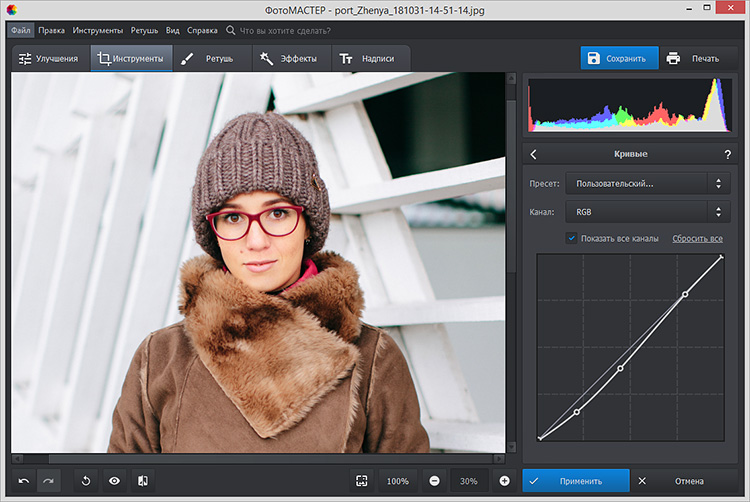Switch to the Ретушь tab
The width and height of the screenshot is (750, 502).
208,59
